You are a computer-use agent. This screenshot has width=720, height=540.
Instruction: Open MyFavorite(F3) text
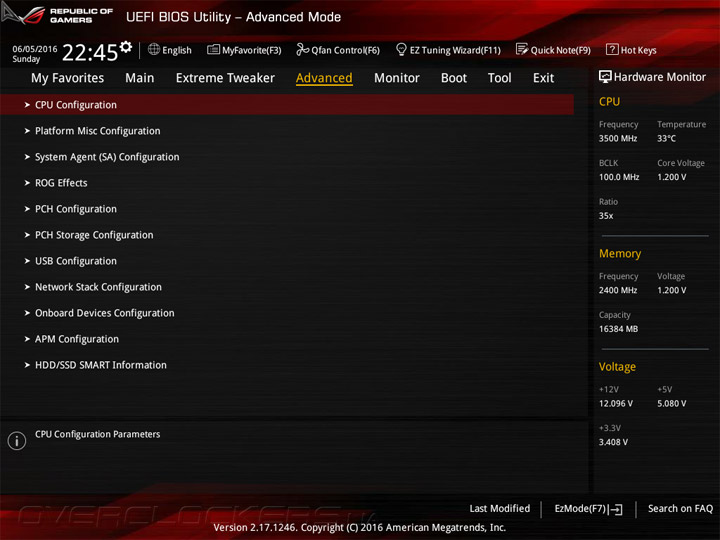pyautogui.click(x=252, y=50)
